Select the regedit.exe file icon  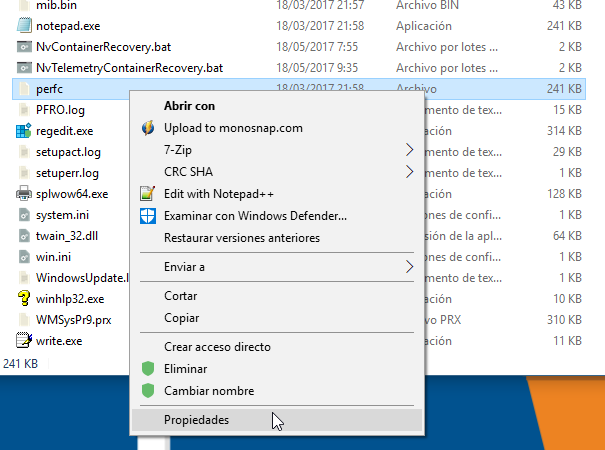pos(25,131)
